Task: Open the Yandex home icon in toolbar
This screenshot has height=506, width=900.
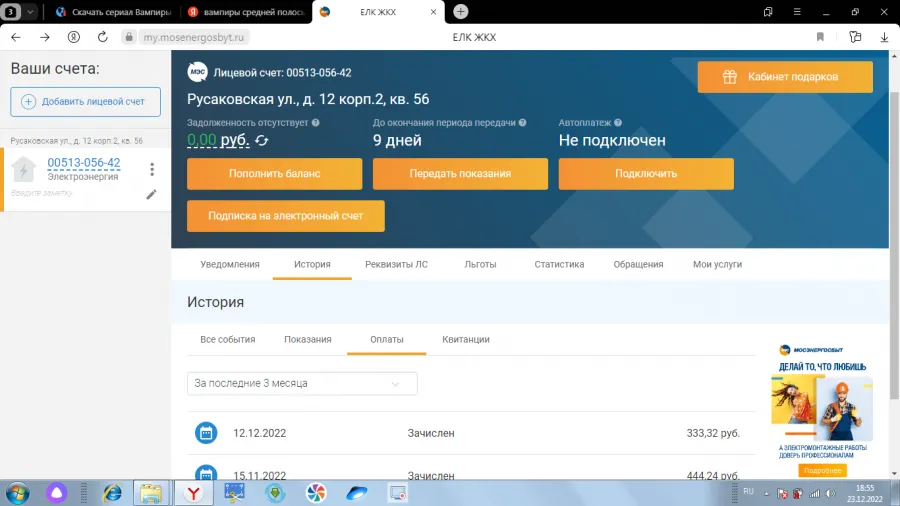Action: 73,37
